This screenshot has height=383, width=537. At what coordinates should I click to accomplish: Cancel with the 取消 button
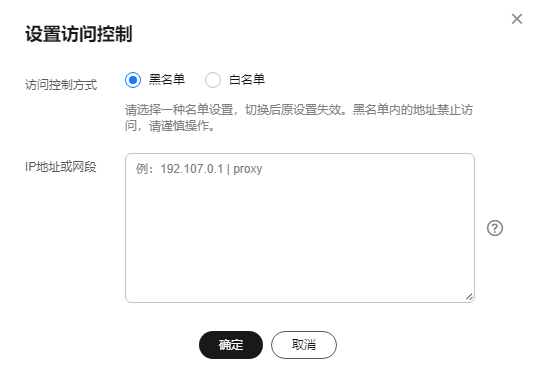pos(304,345)
